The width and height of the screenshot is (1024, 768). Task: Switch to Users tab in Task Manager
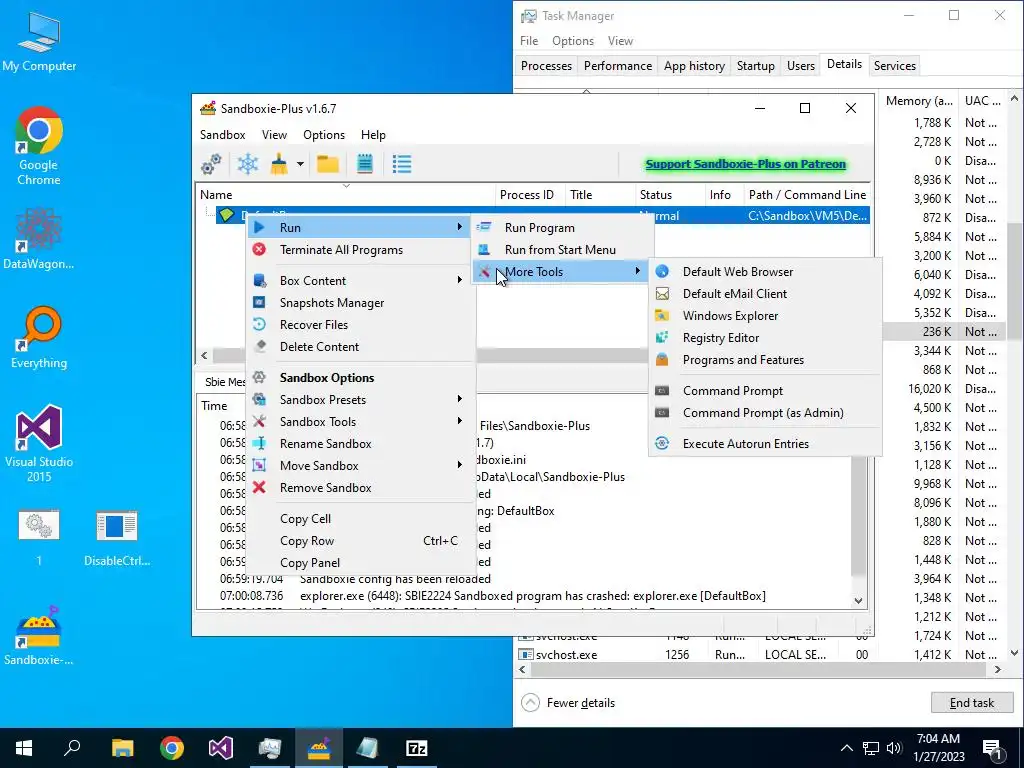point(801,65)
